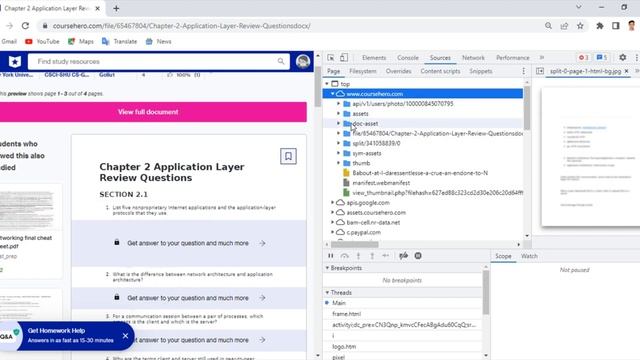The height and width of the screenshot is (360, 640).
Task: Open DevTools settings gear
Action: (622, 58)
